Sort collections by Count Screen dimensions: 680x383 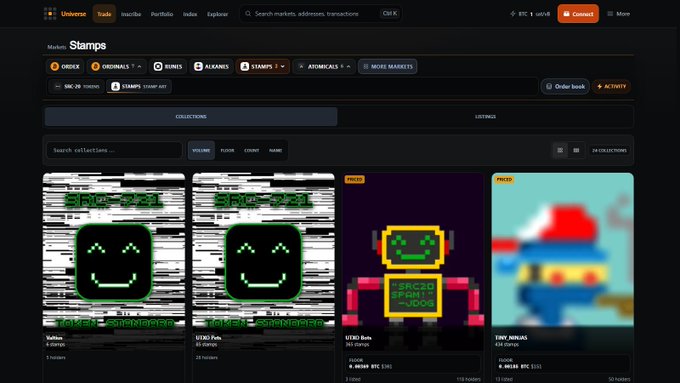click(x=252, y=150)
